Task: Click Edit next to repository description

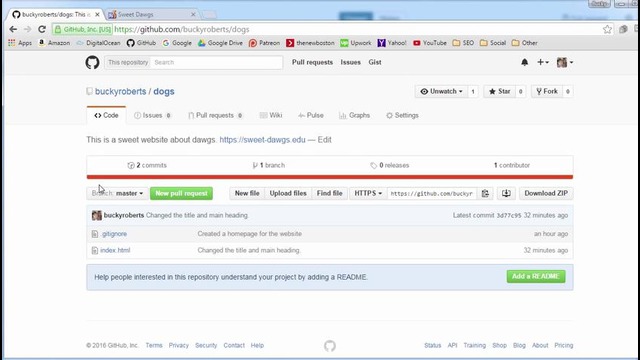Action: pos(324,140)
